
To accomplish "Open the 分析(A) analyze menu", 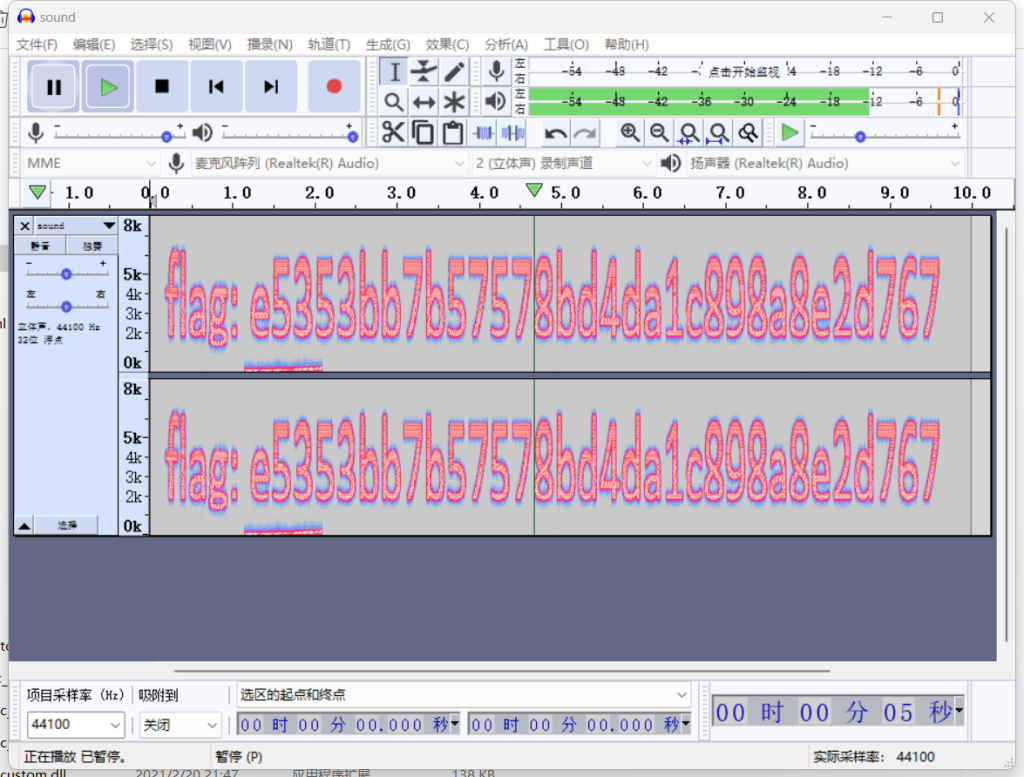I will [x=505, y=44].
